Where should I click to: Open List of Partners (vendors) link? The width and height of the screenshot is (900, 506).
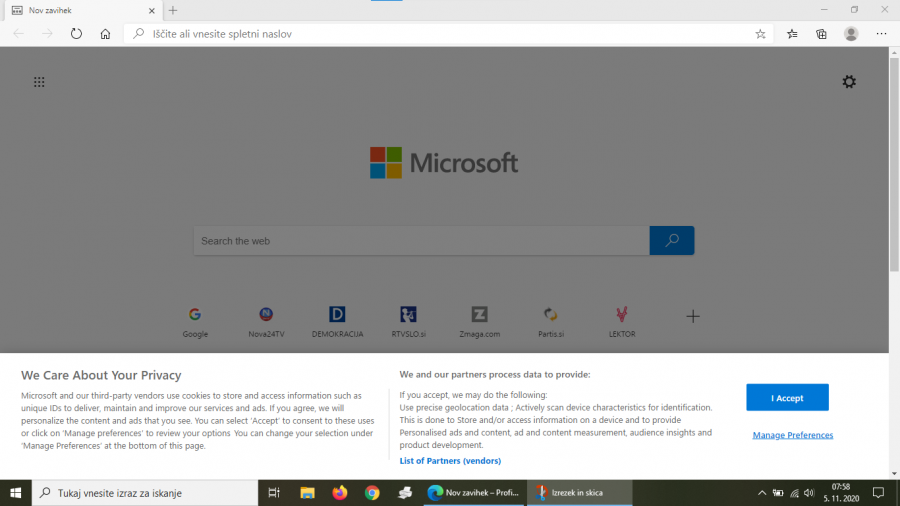pyautogui.click(x=450, y=461)
